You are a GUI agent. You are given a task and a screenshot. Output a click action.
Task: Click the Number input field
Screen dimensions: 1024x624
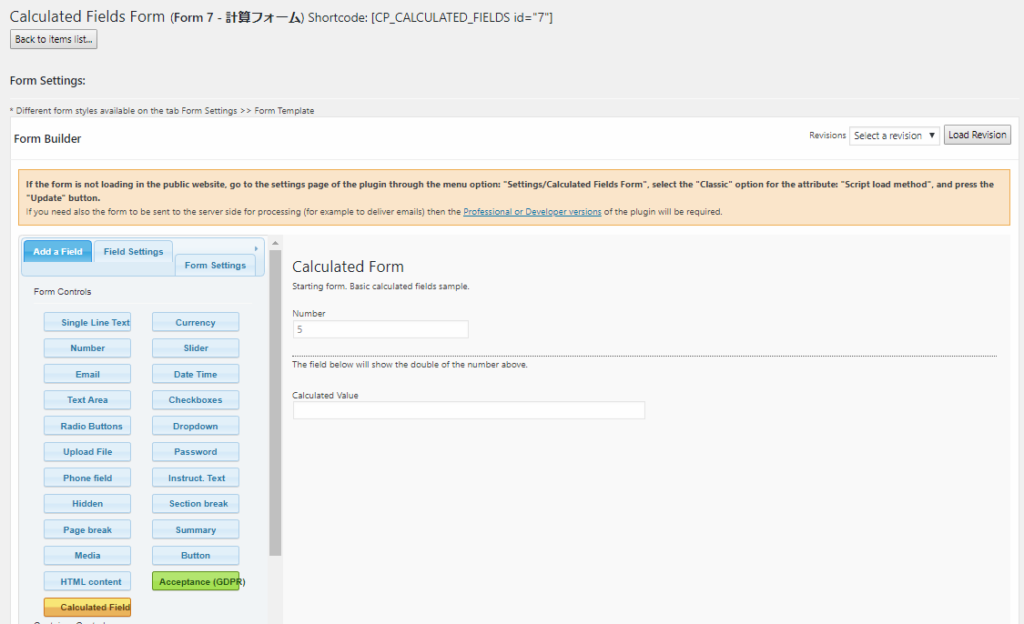[380, 329]
